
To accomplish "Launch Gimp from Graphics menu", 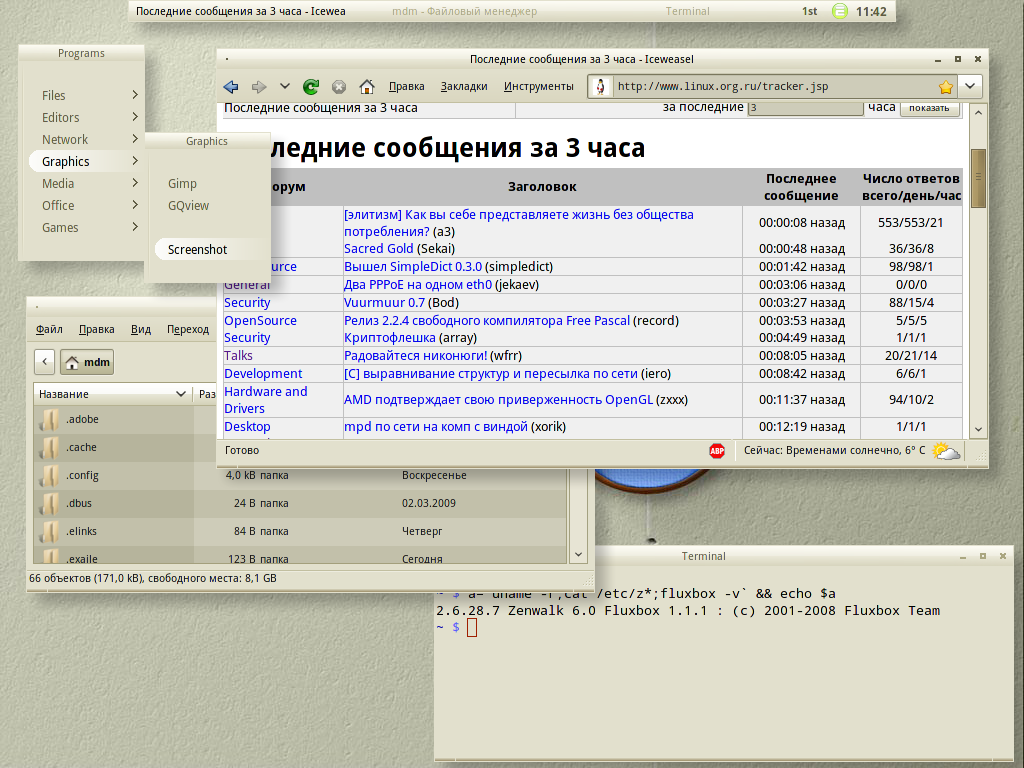I will pyautogui.click(x=182, y=184).
